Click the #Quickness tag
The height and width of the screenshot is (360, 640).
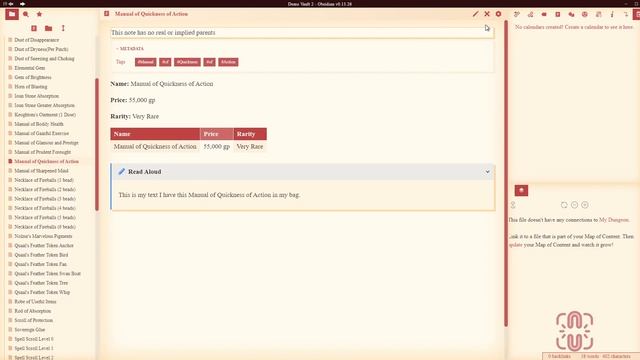pyautogui.click(x=187, y=62)
